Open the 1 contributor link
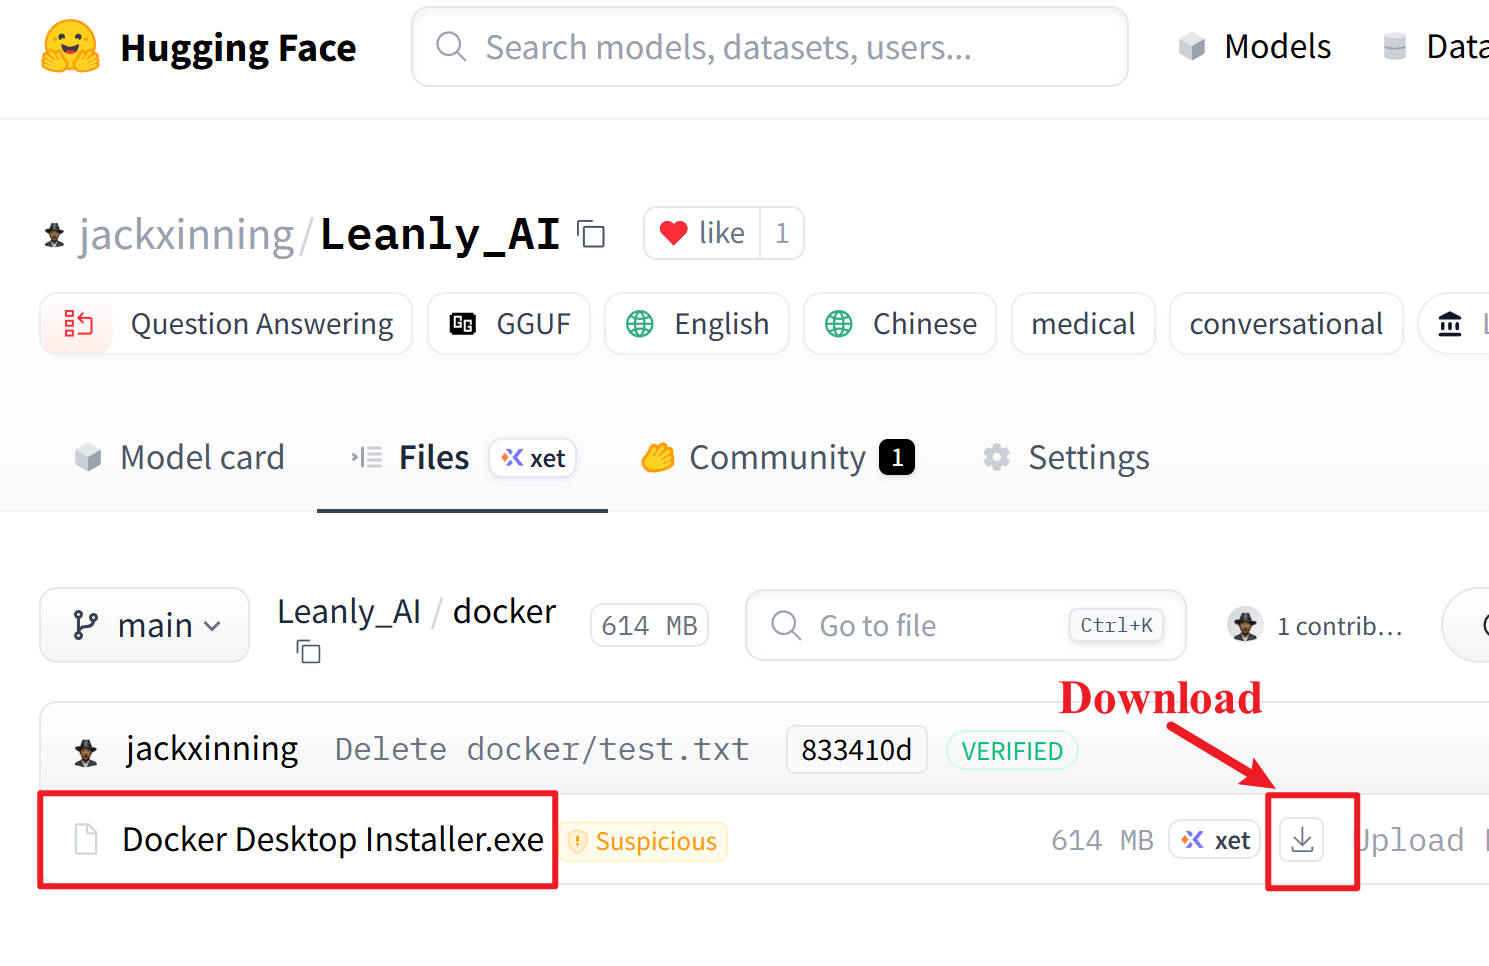 coord(1340,626)
